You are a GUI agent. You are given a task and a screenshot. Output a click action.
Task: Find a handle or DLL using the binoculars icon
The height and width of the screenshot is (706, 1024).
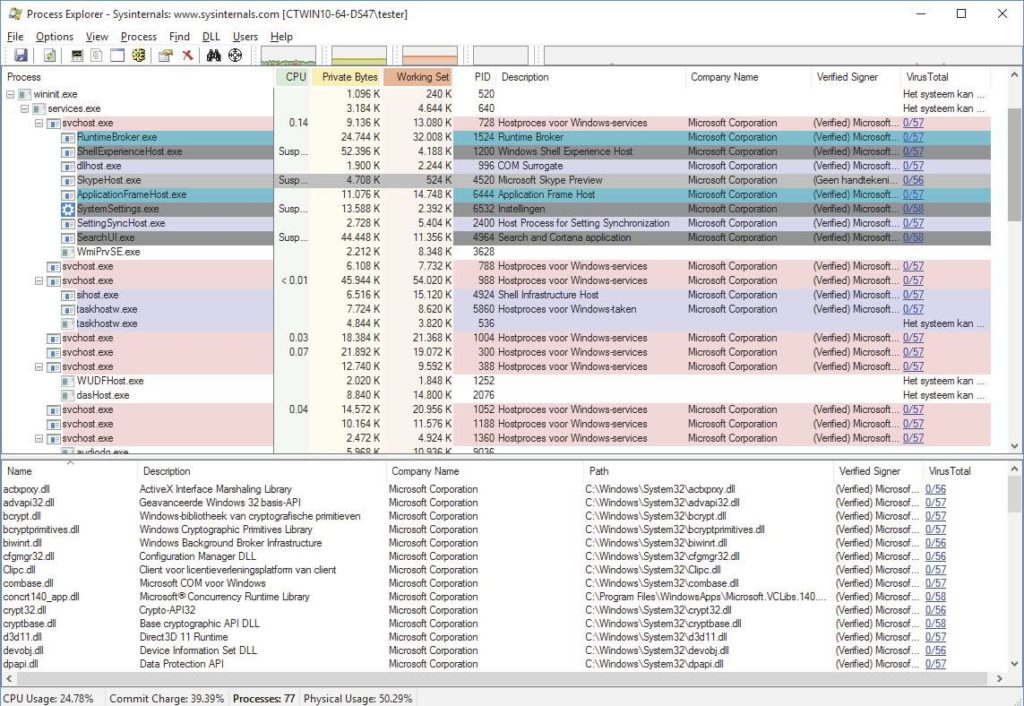212,55
